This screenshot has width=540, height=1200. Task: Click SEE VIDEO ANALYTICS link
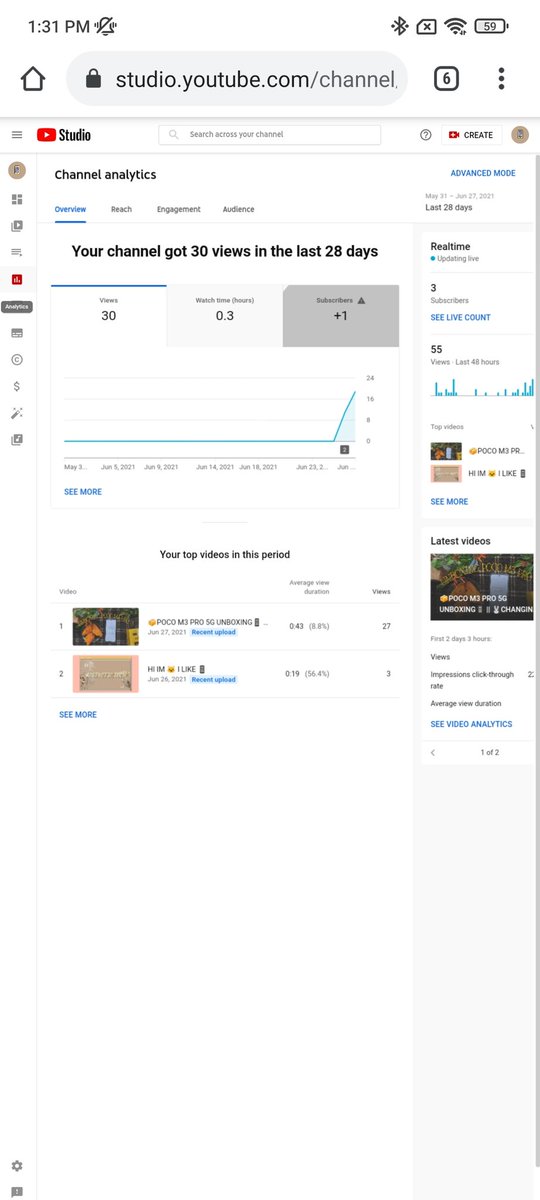click(471, 724)
